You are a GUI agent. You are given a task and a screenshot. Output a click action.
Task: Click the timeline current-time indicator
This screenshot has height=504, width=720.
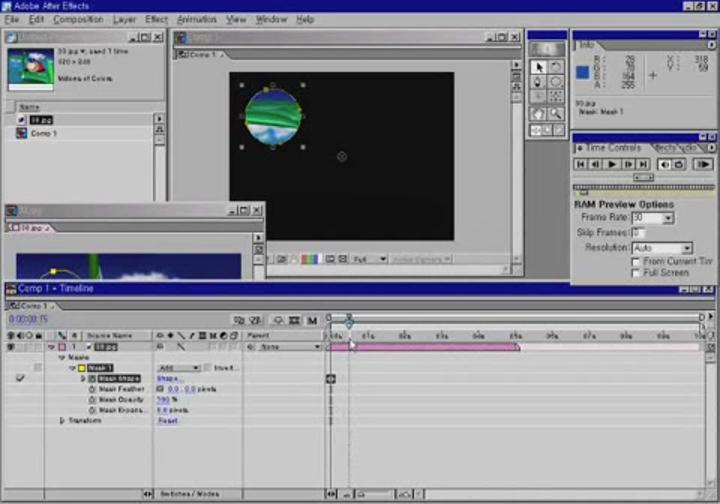[x=349, y=323]
